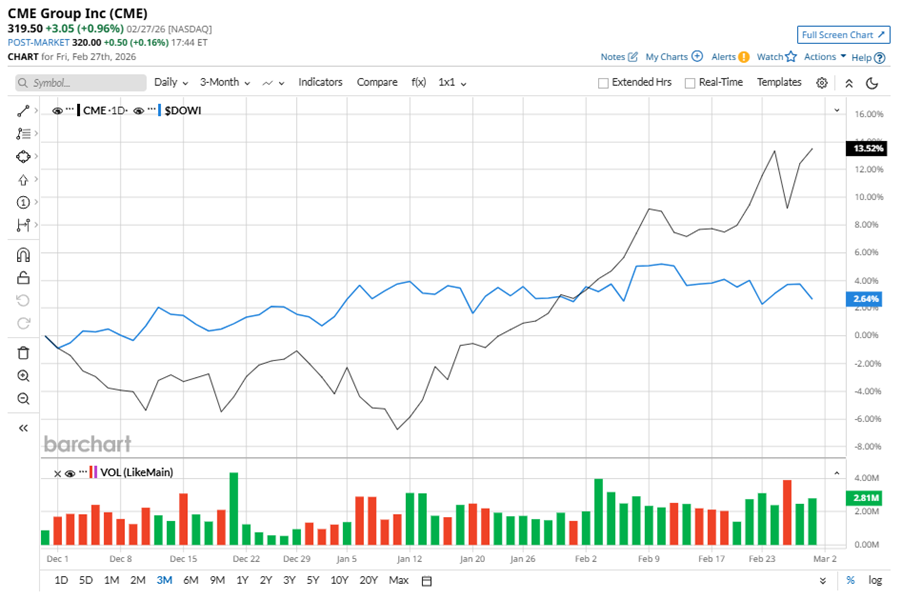Add CME to Watch list
Screen dimensions: 902x600
coord(777,56)
